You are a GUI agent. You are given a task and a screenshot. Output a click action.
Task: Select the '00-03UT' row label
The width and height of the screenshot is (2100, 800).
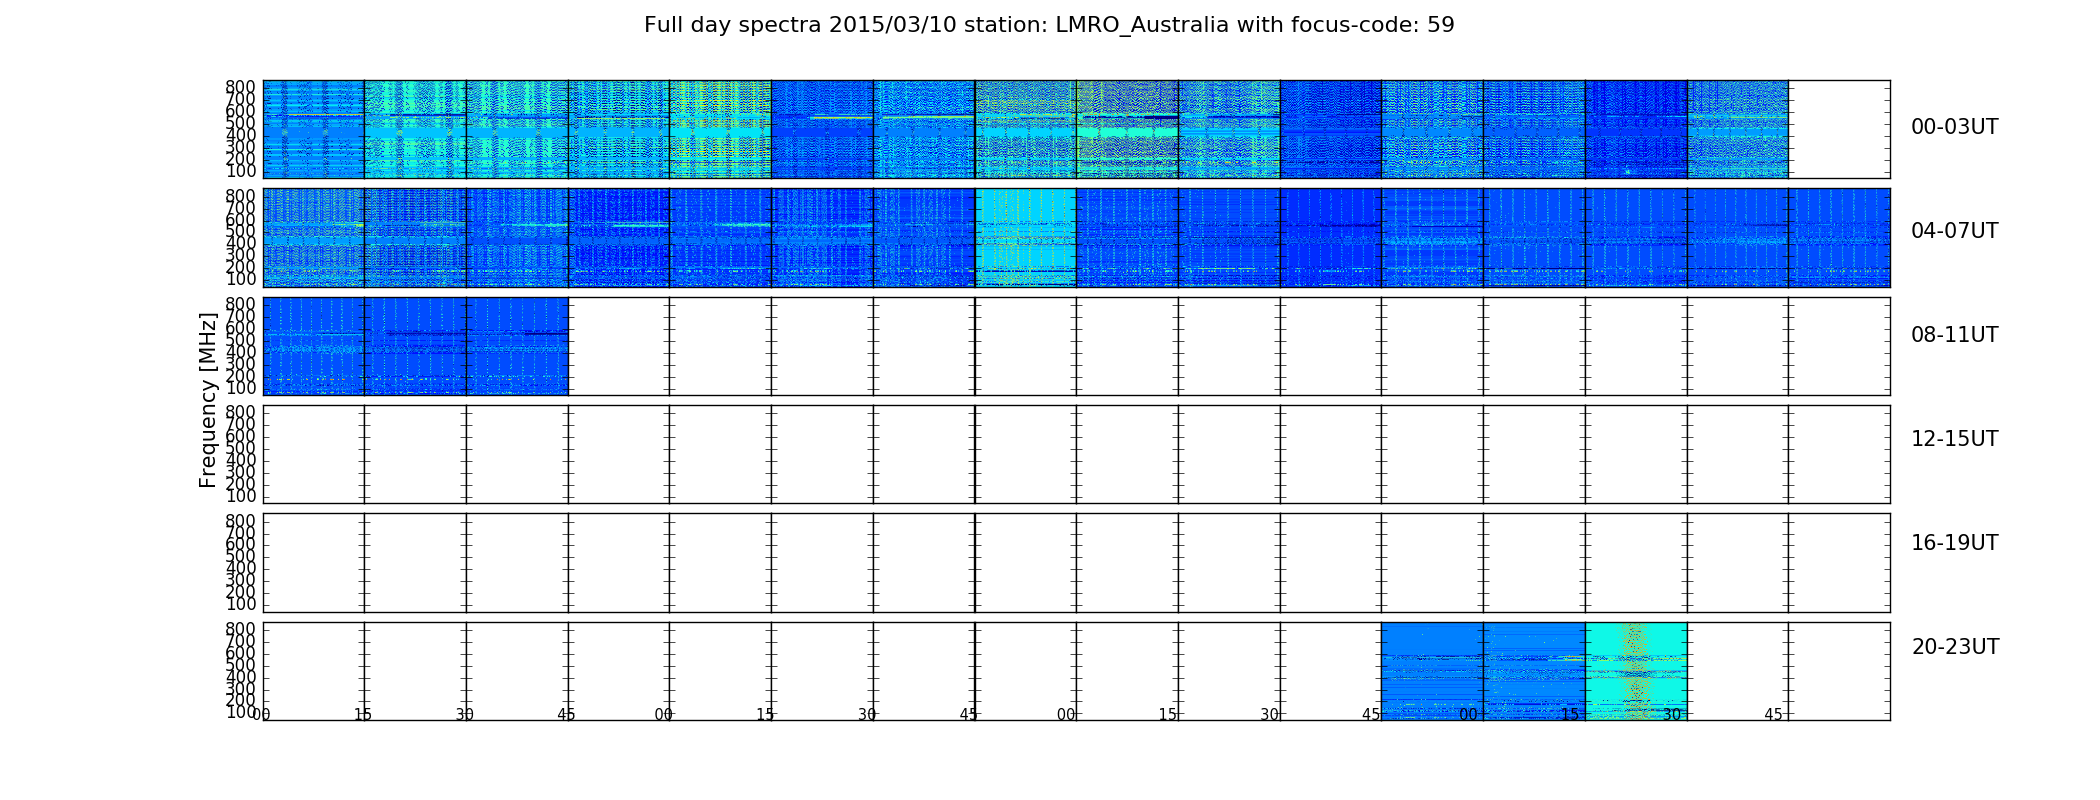[x=1954, y=127]
